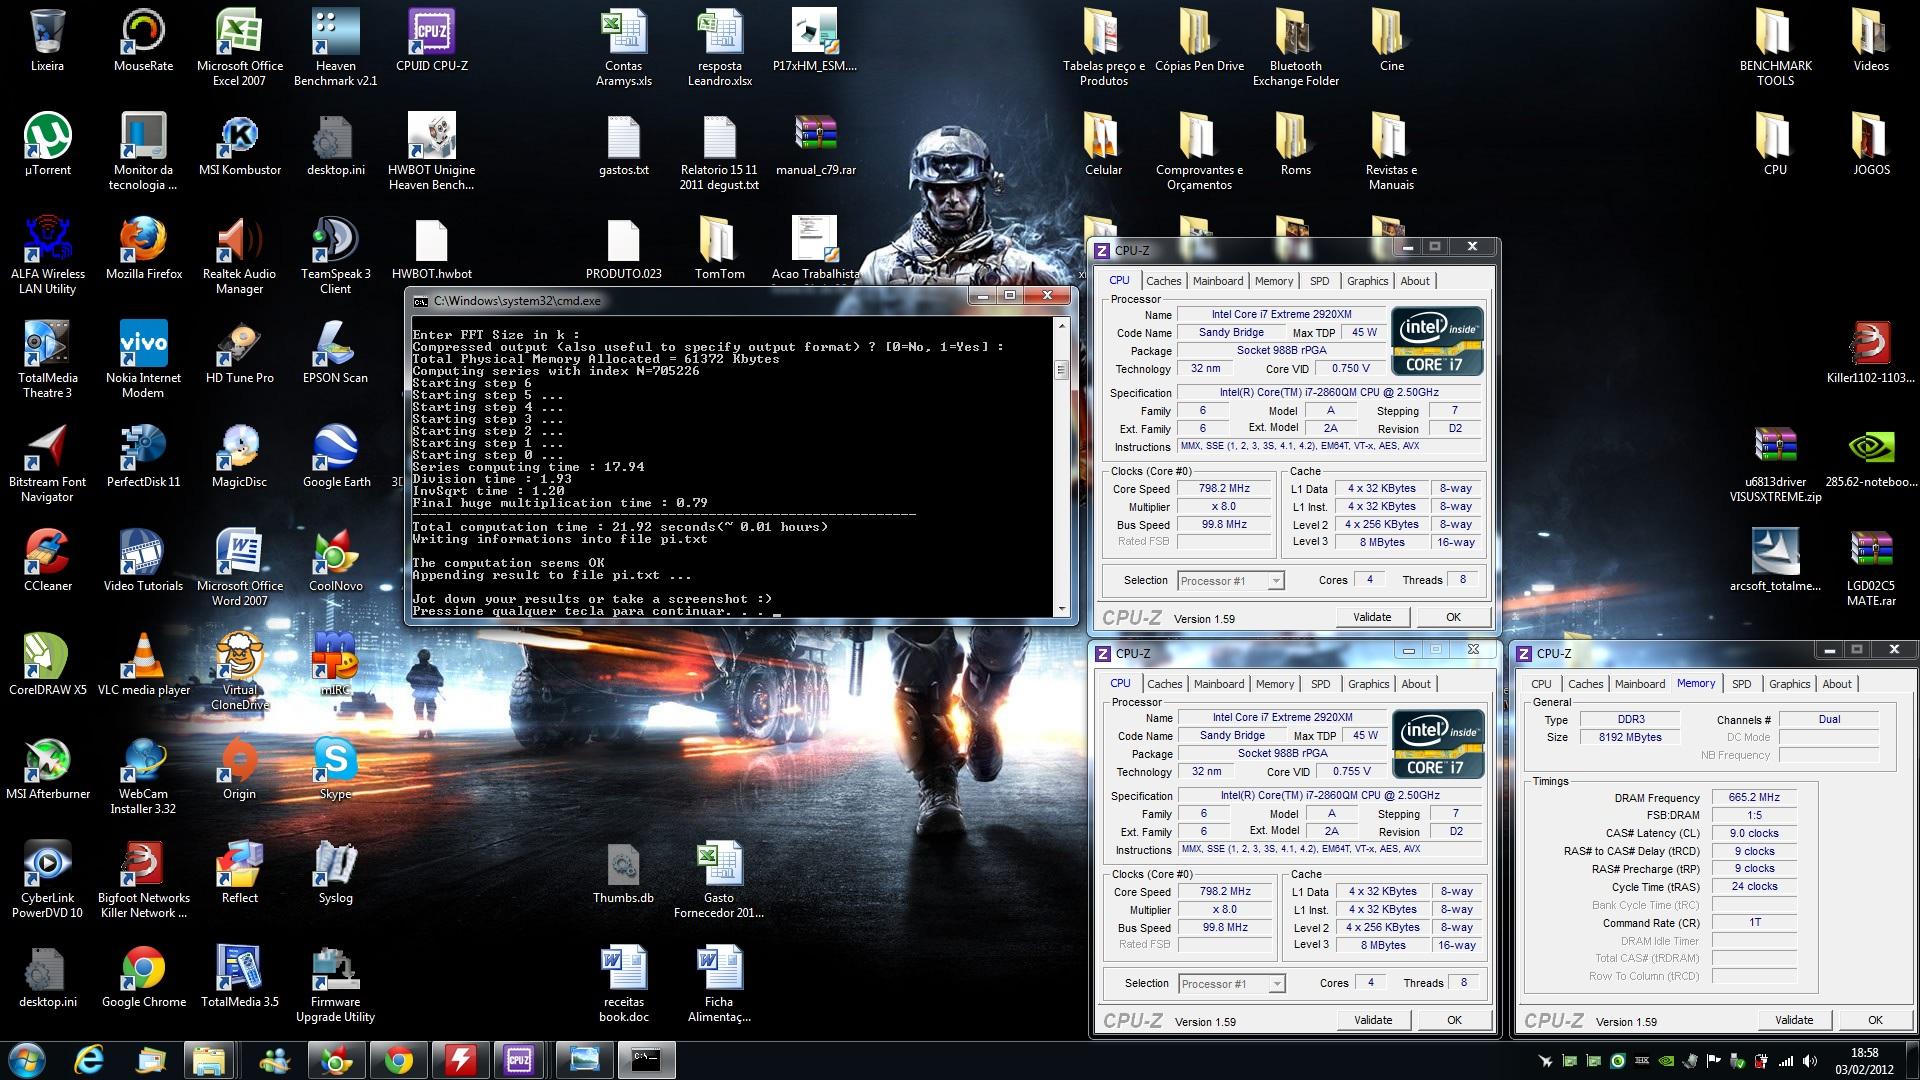
Task: Open receitas book.doc document
Action: point(623,984)
